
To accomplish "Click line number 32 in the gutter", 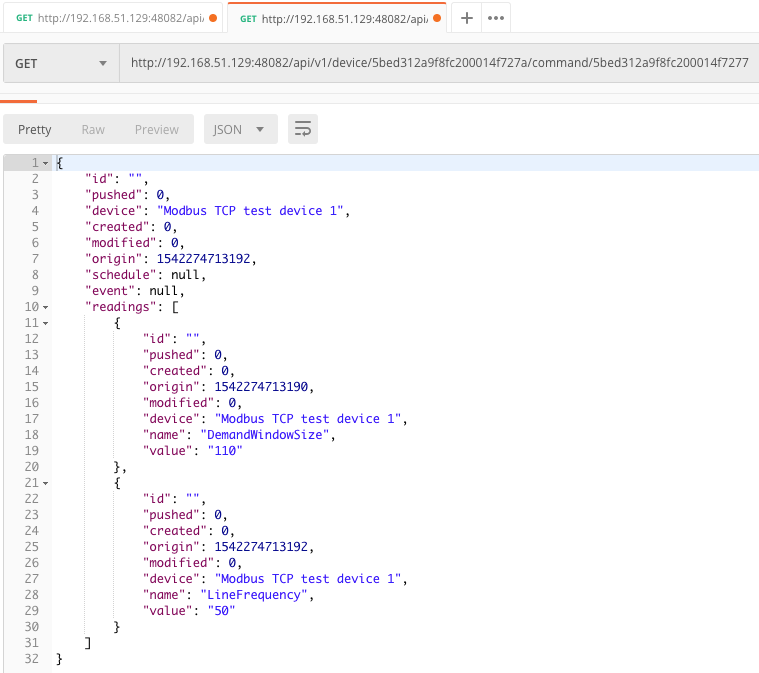I will [30, 659].
